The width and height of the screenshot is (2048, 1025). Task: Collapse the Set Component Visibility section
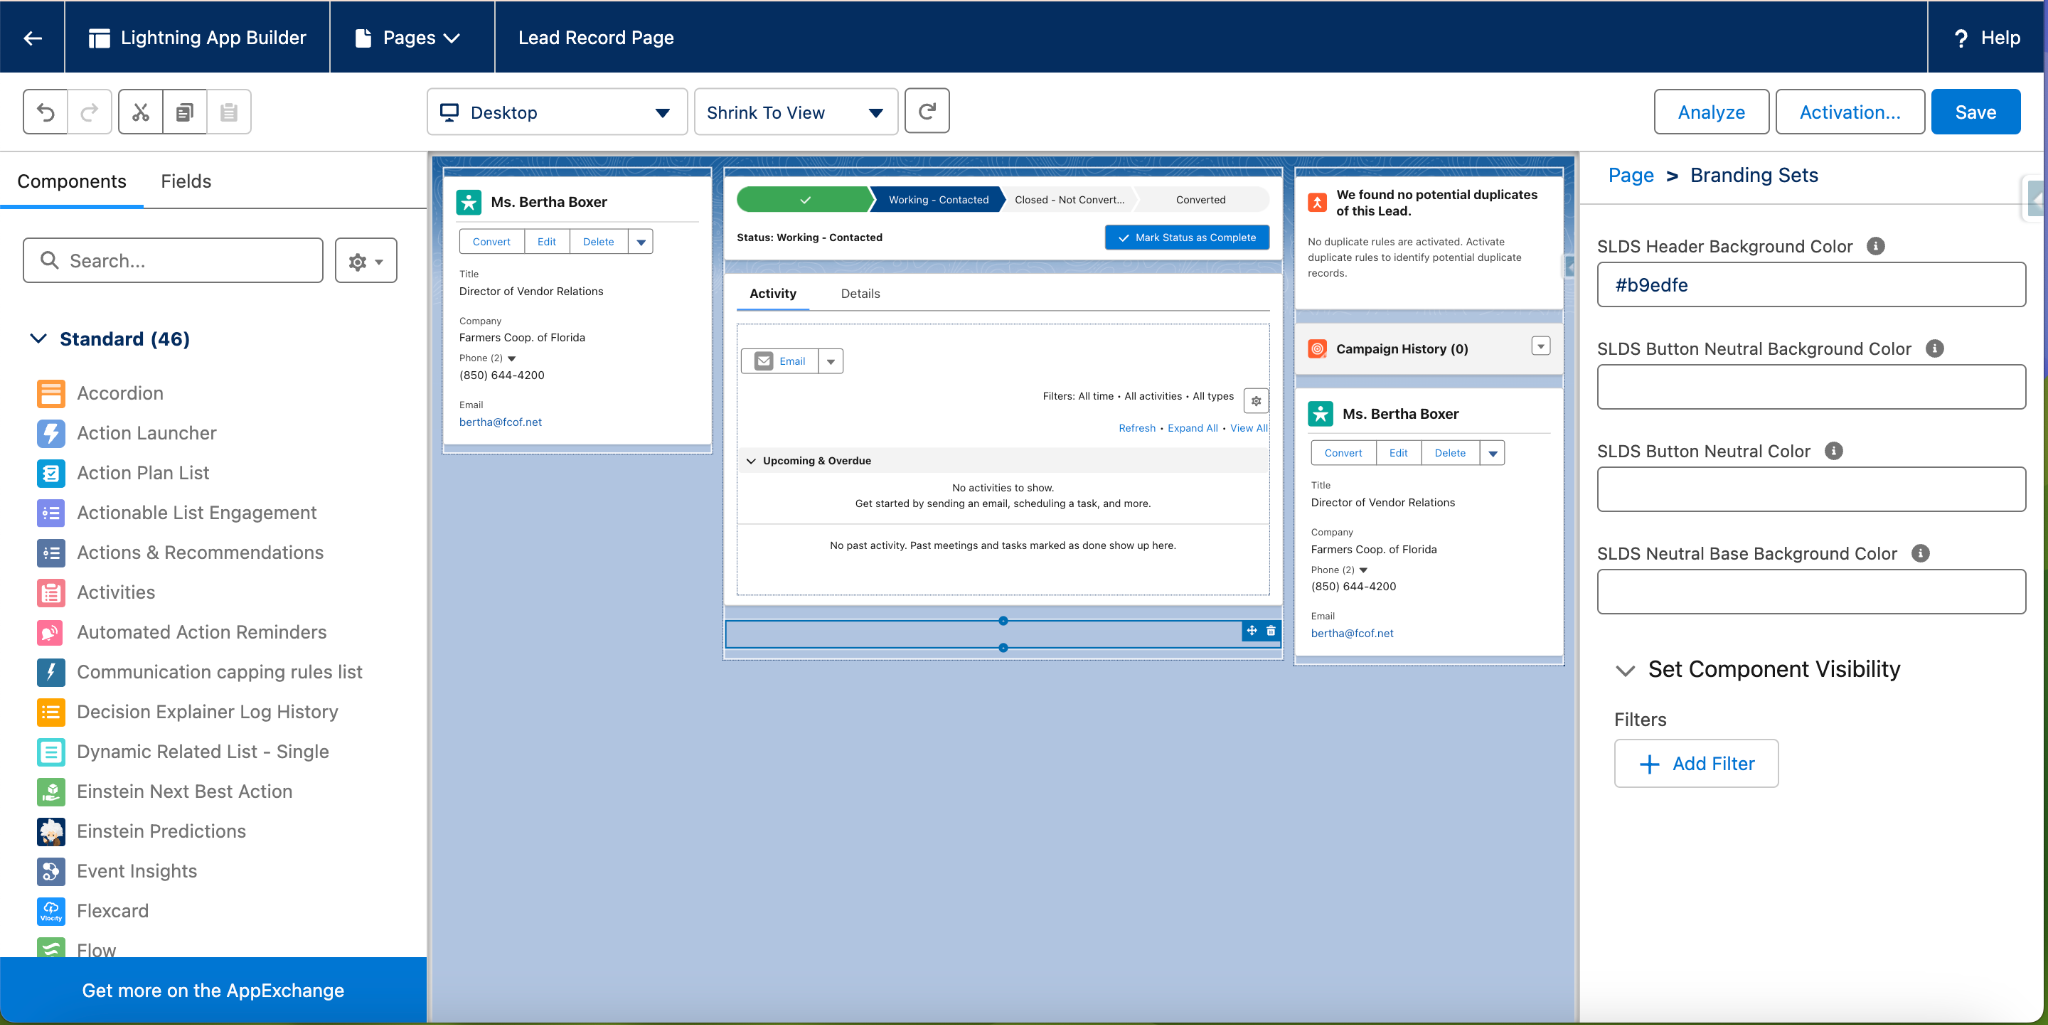coord(1626,670)
